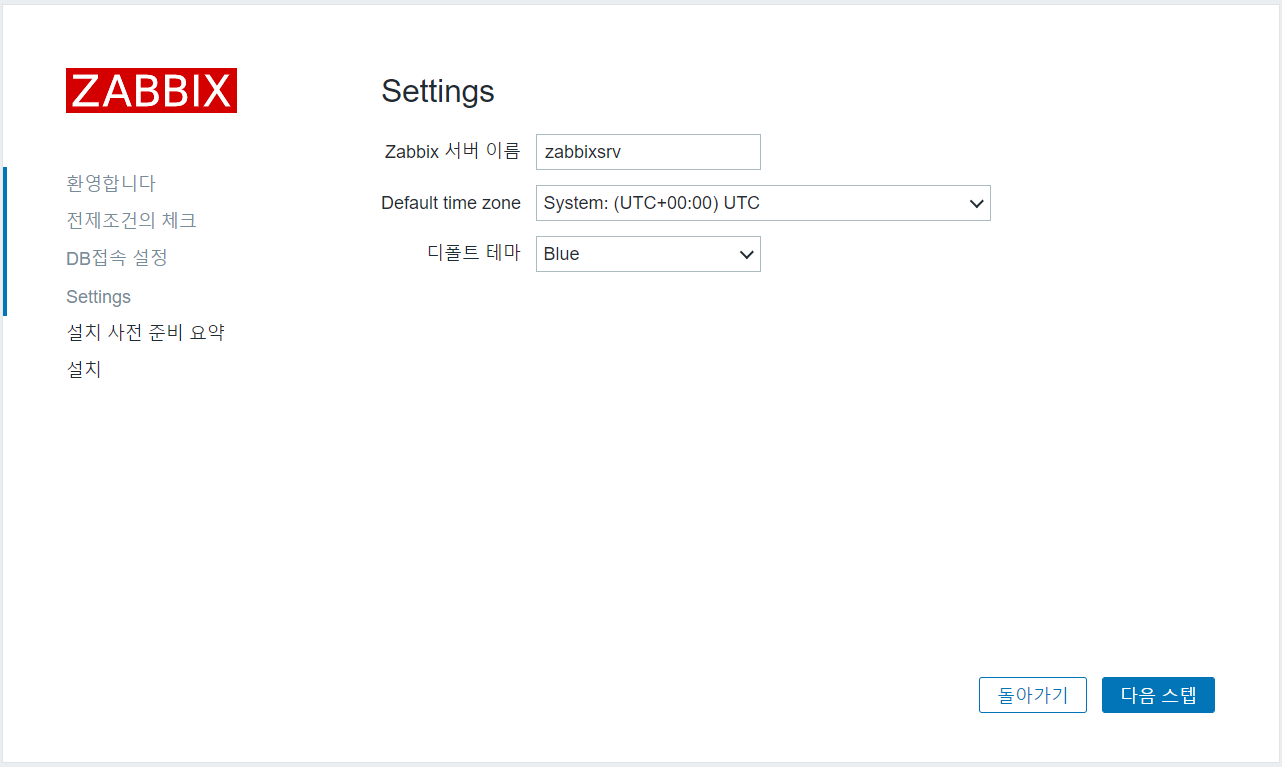
Task: Click the ZABBIX logo
Action: [x=151, y=90]
